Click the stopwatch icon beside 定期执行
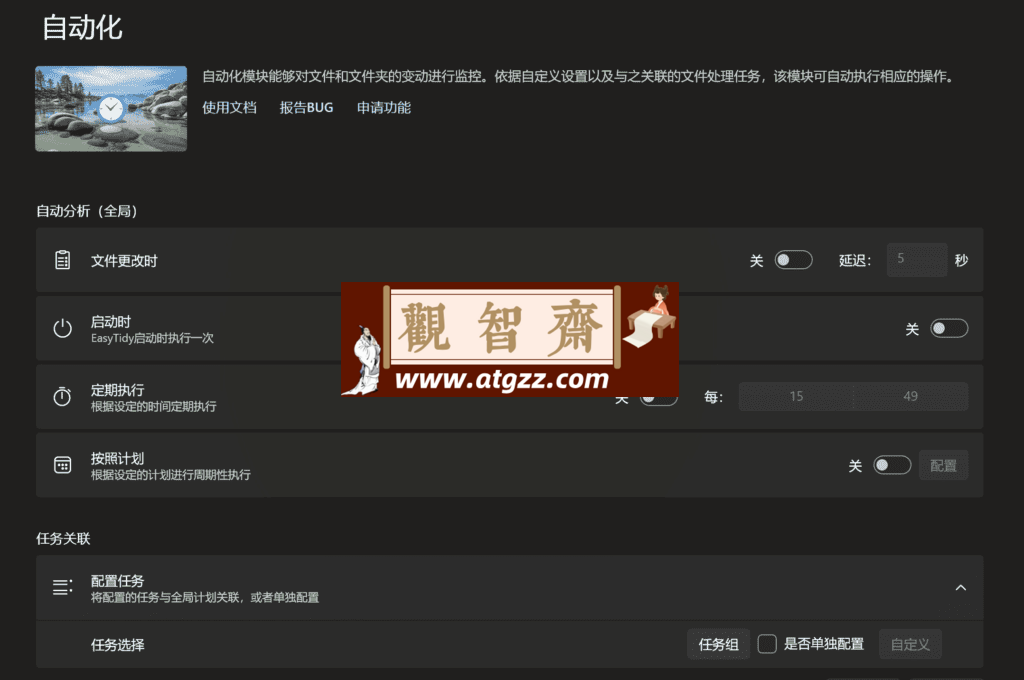1024x680 pixels. pyautogui.click(x=63, y=397)
